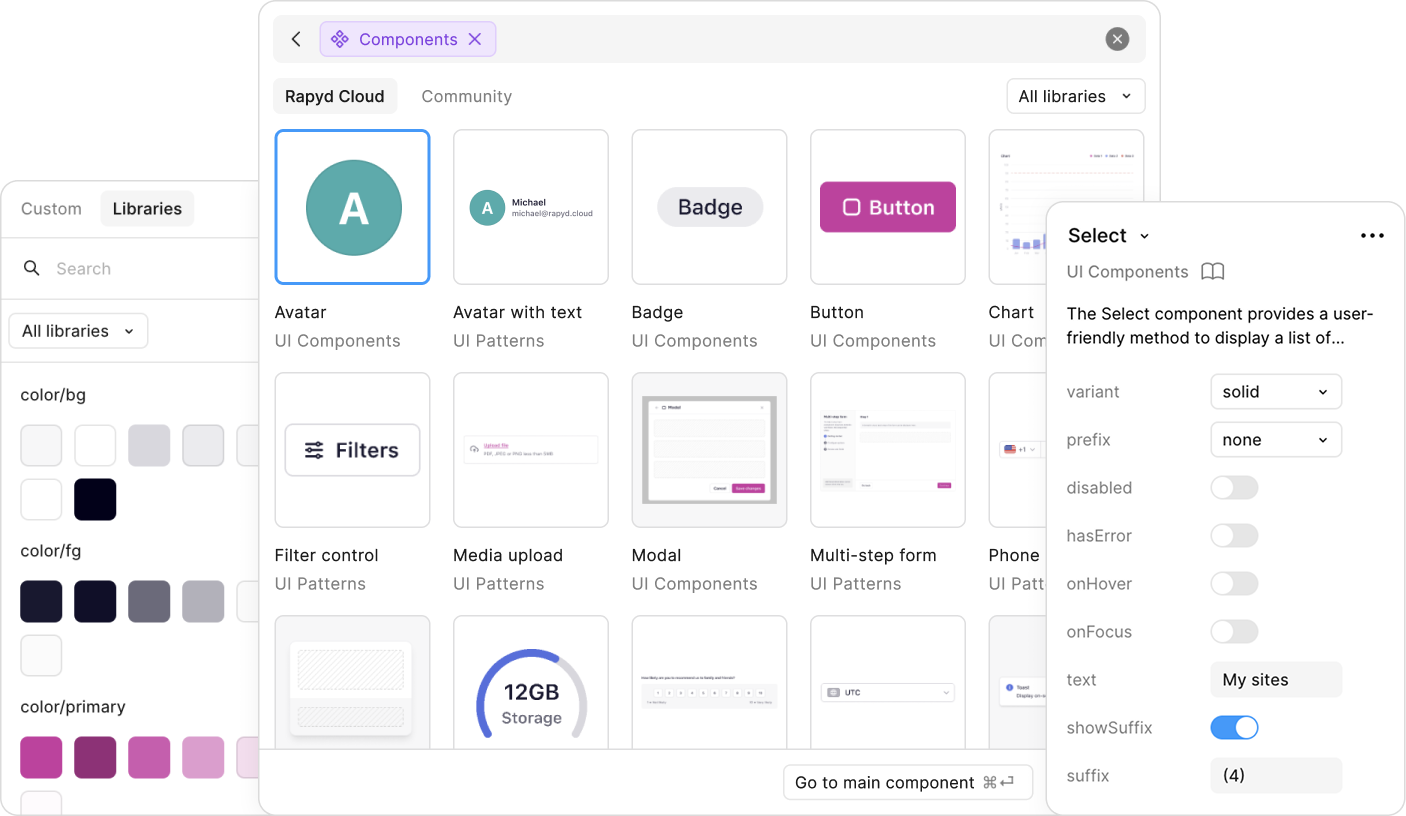Open the three-dots menu in Select panel

[1372, 236]
